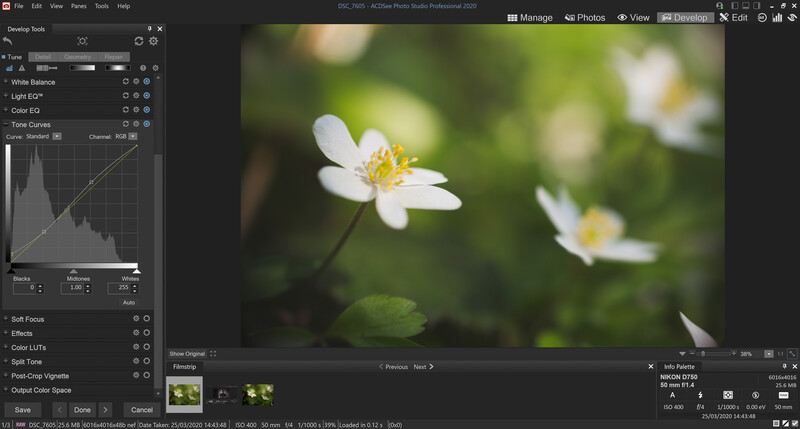Open Soft Focus settings gear

click(x=136, y=318)
